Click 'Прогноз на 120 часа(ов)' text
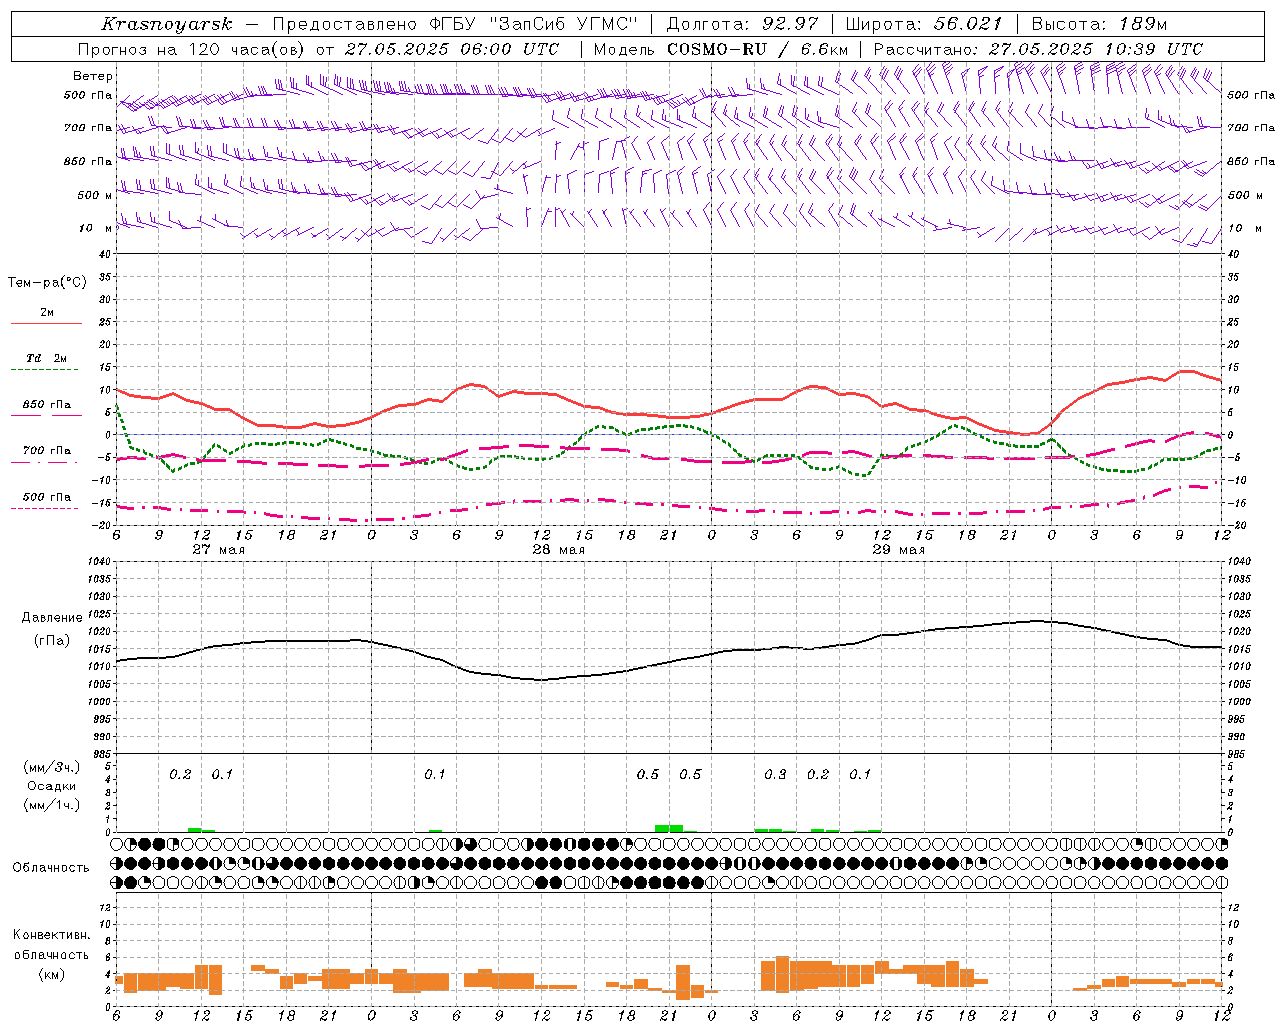1280x1024 pixels. tap(192, 49)
